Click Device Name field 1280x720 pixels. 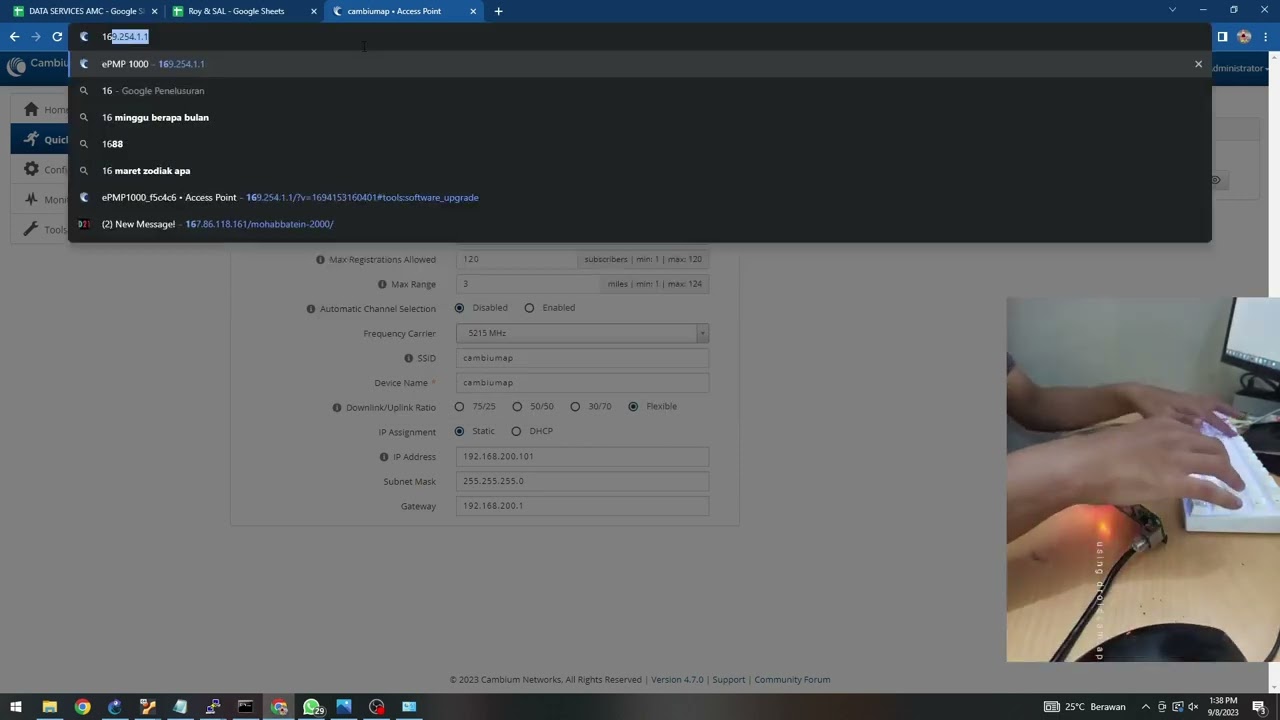pos(582,382)
